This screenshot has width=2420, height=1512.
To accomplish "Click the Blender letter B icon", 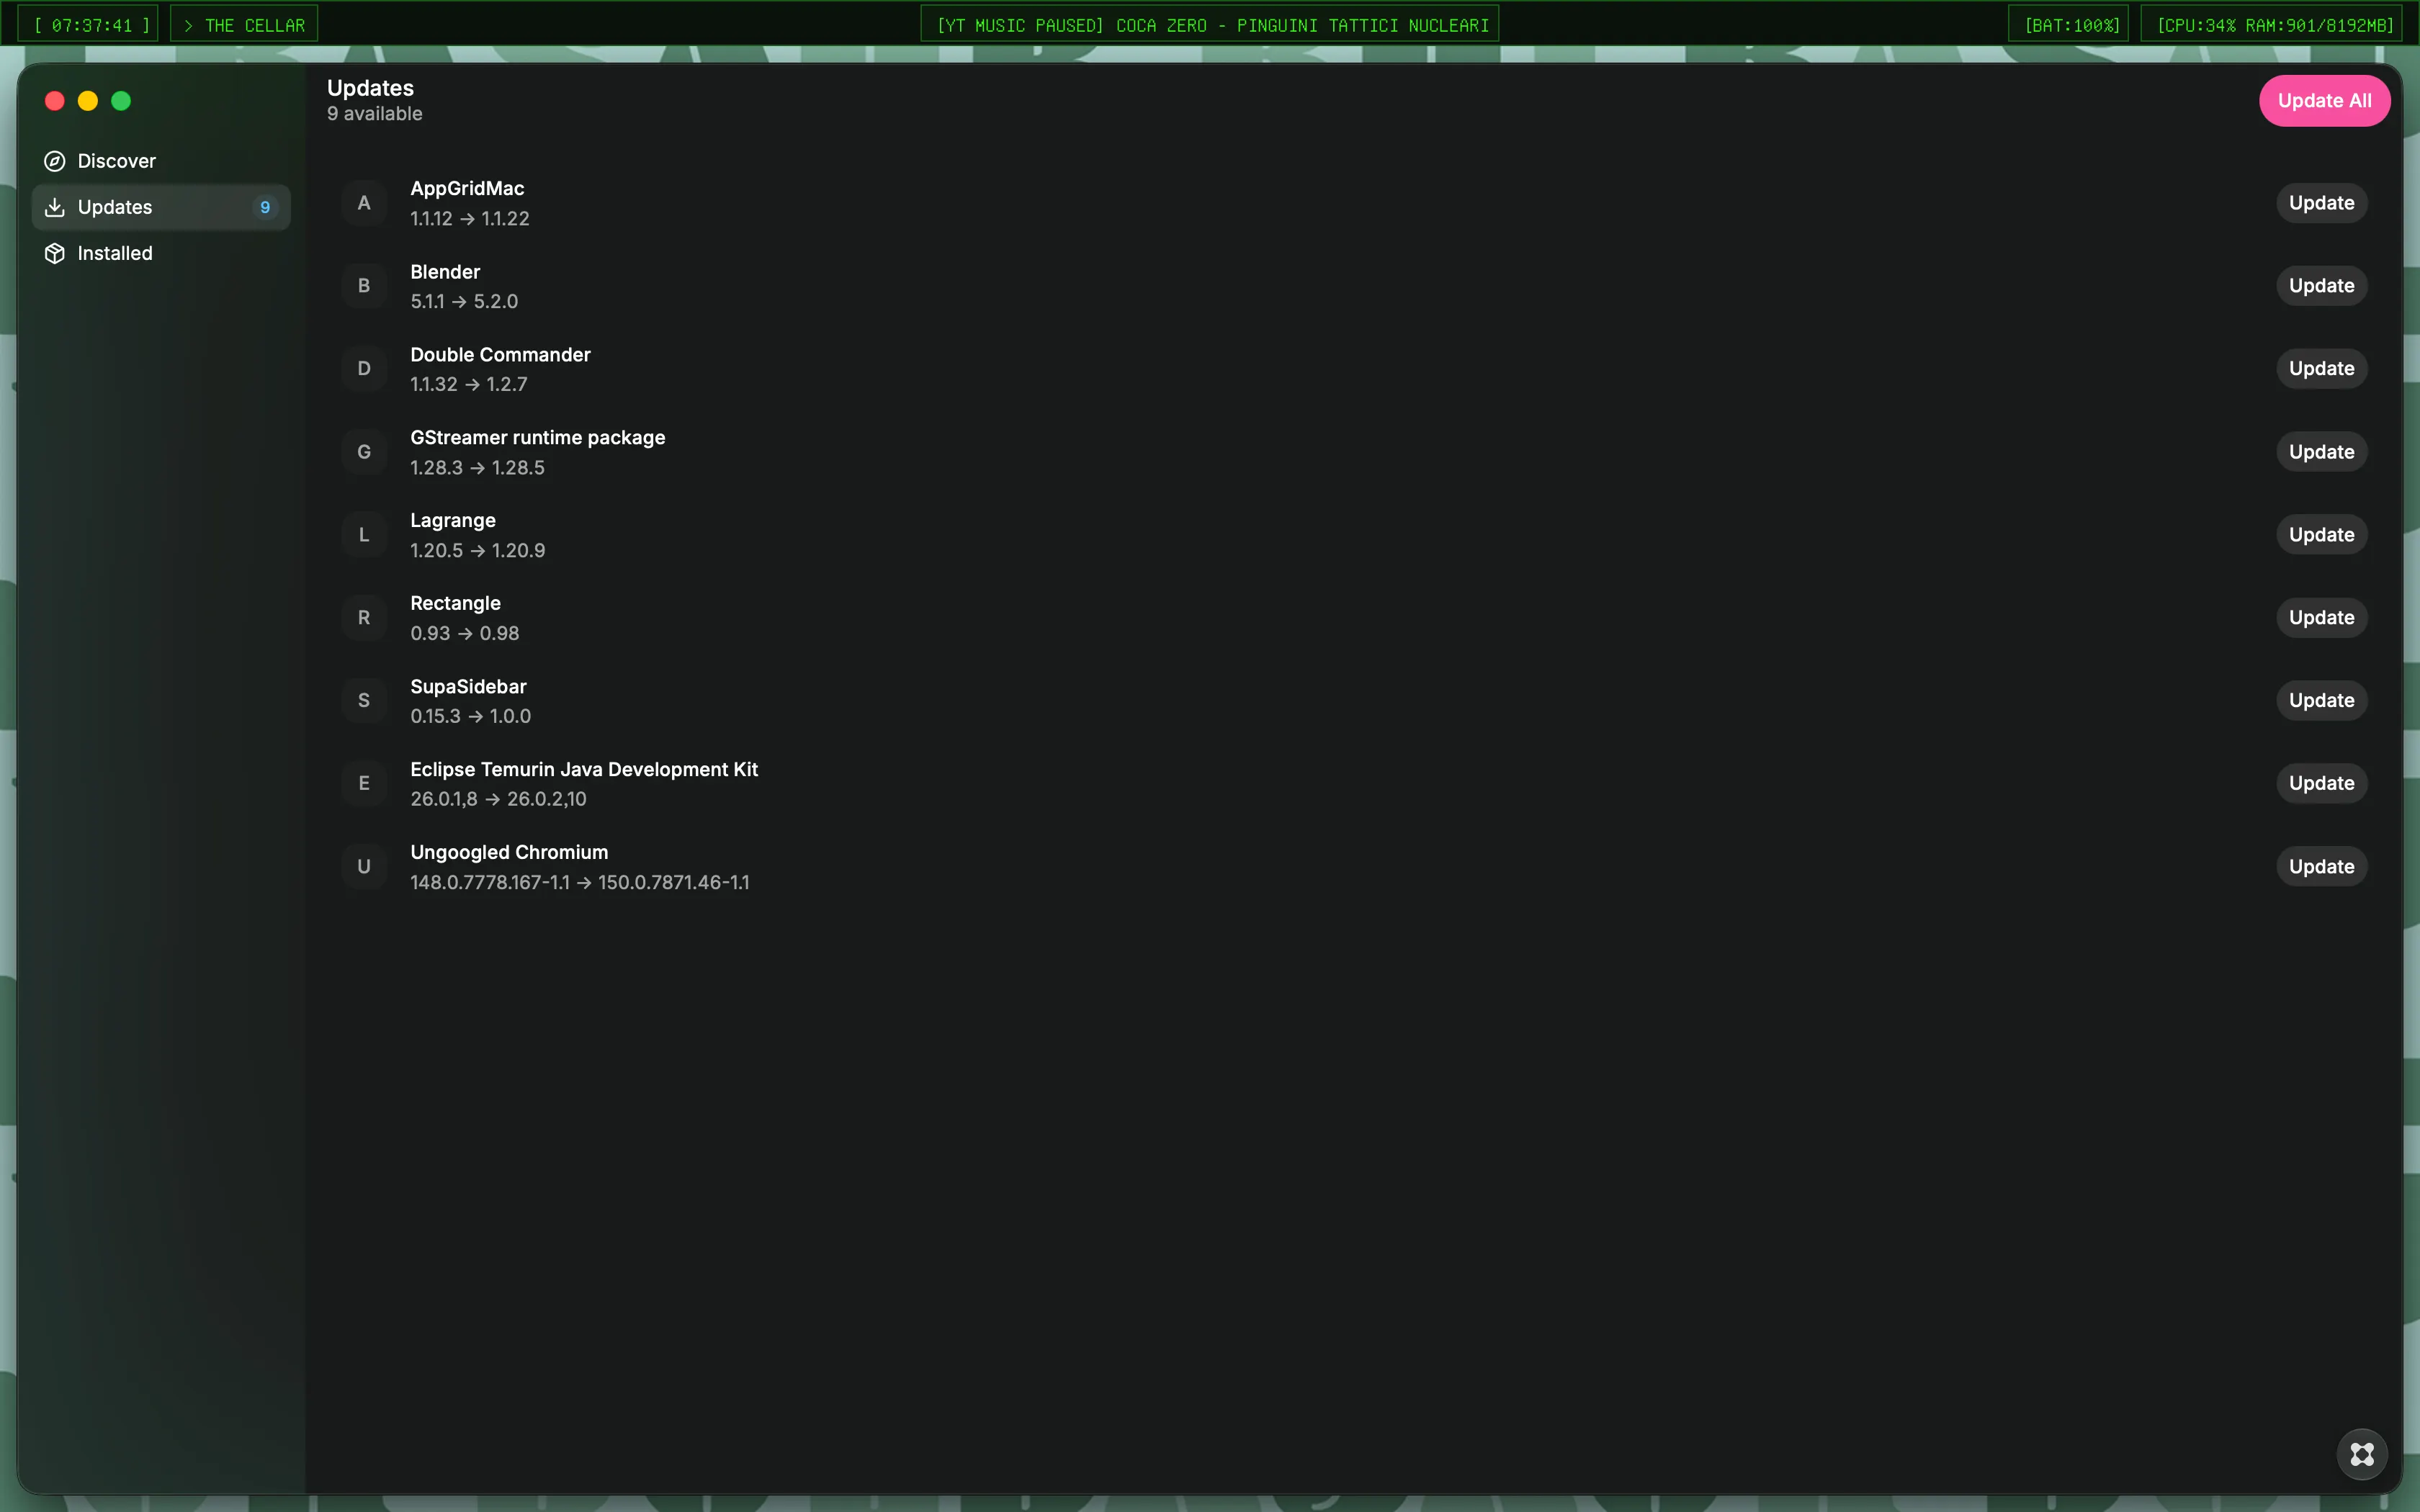I will 364,286.
